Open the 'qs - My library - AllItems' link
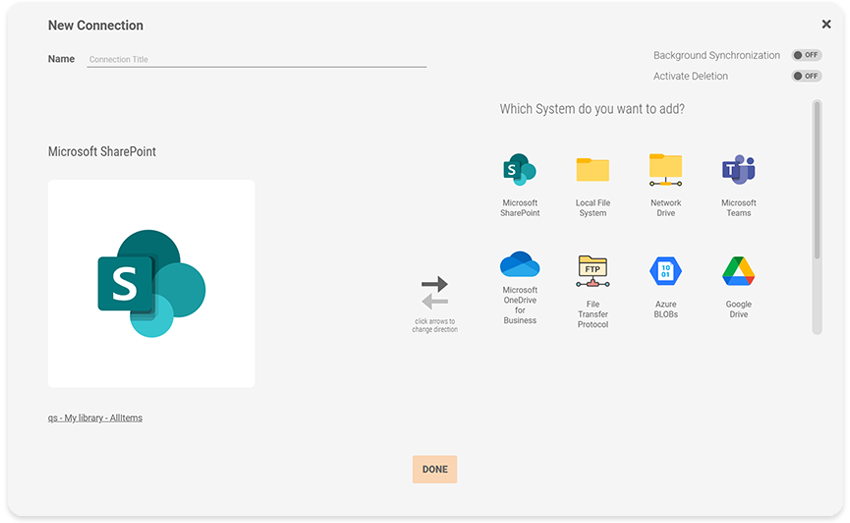This screenshot has width=850, height=523. [x=95, y=418]
